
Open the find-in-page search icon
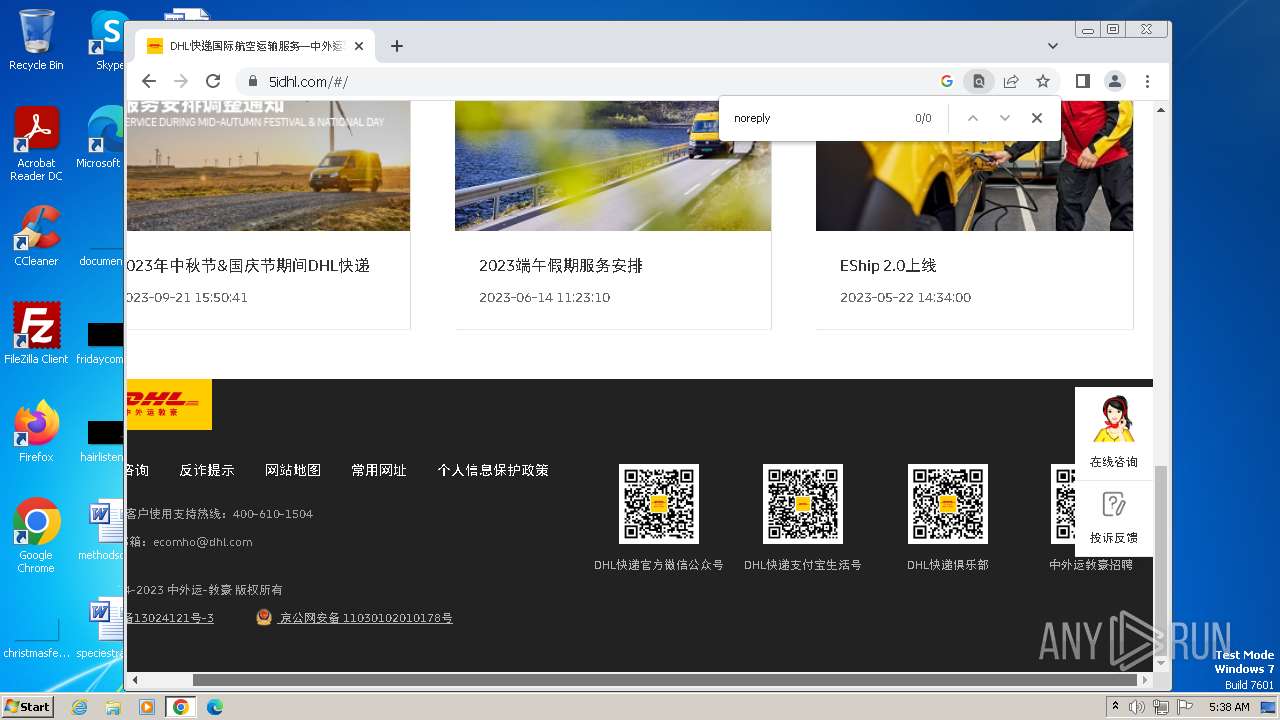pyautogui.click(x=979, y=82)
